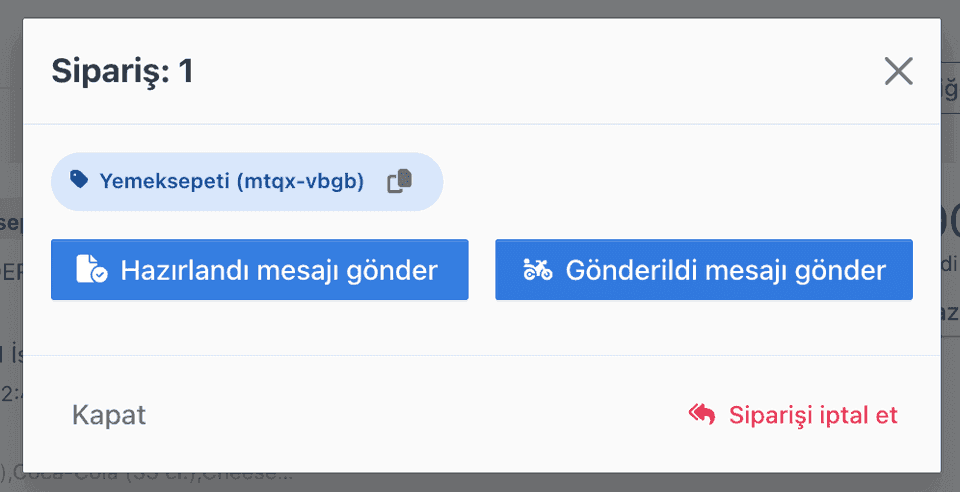Click the red reply arrows icon
Viewport: 960px width, 492px height.
(702, 414)
